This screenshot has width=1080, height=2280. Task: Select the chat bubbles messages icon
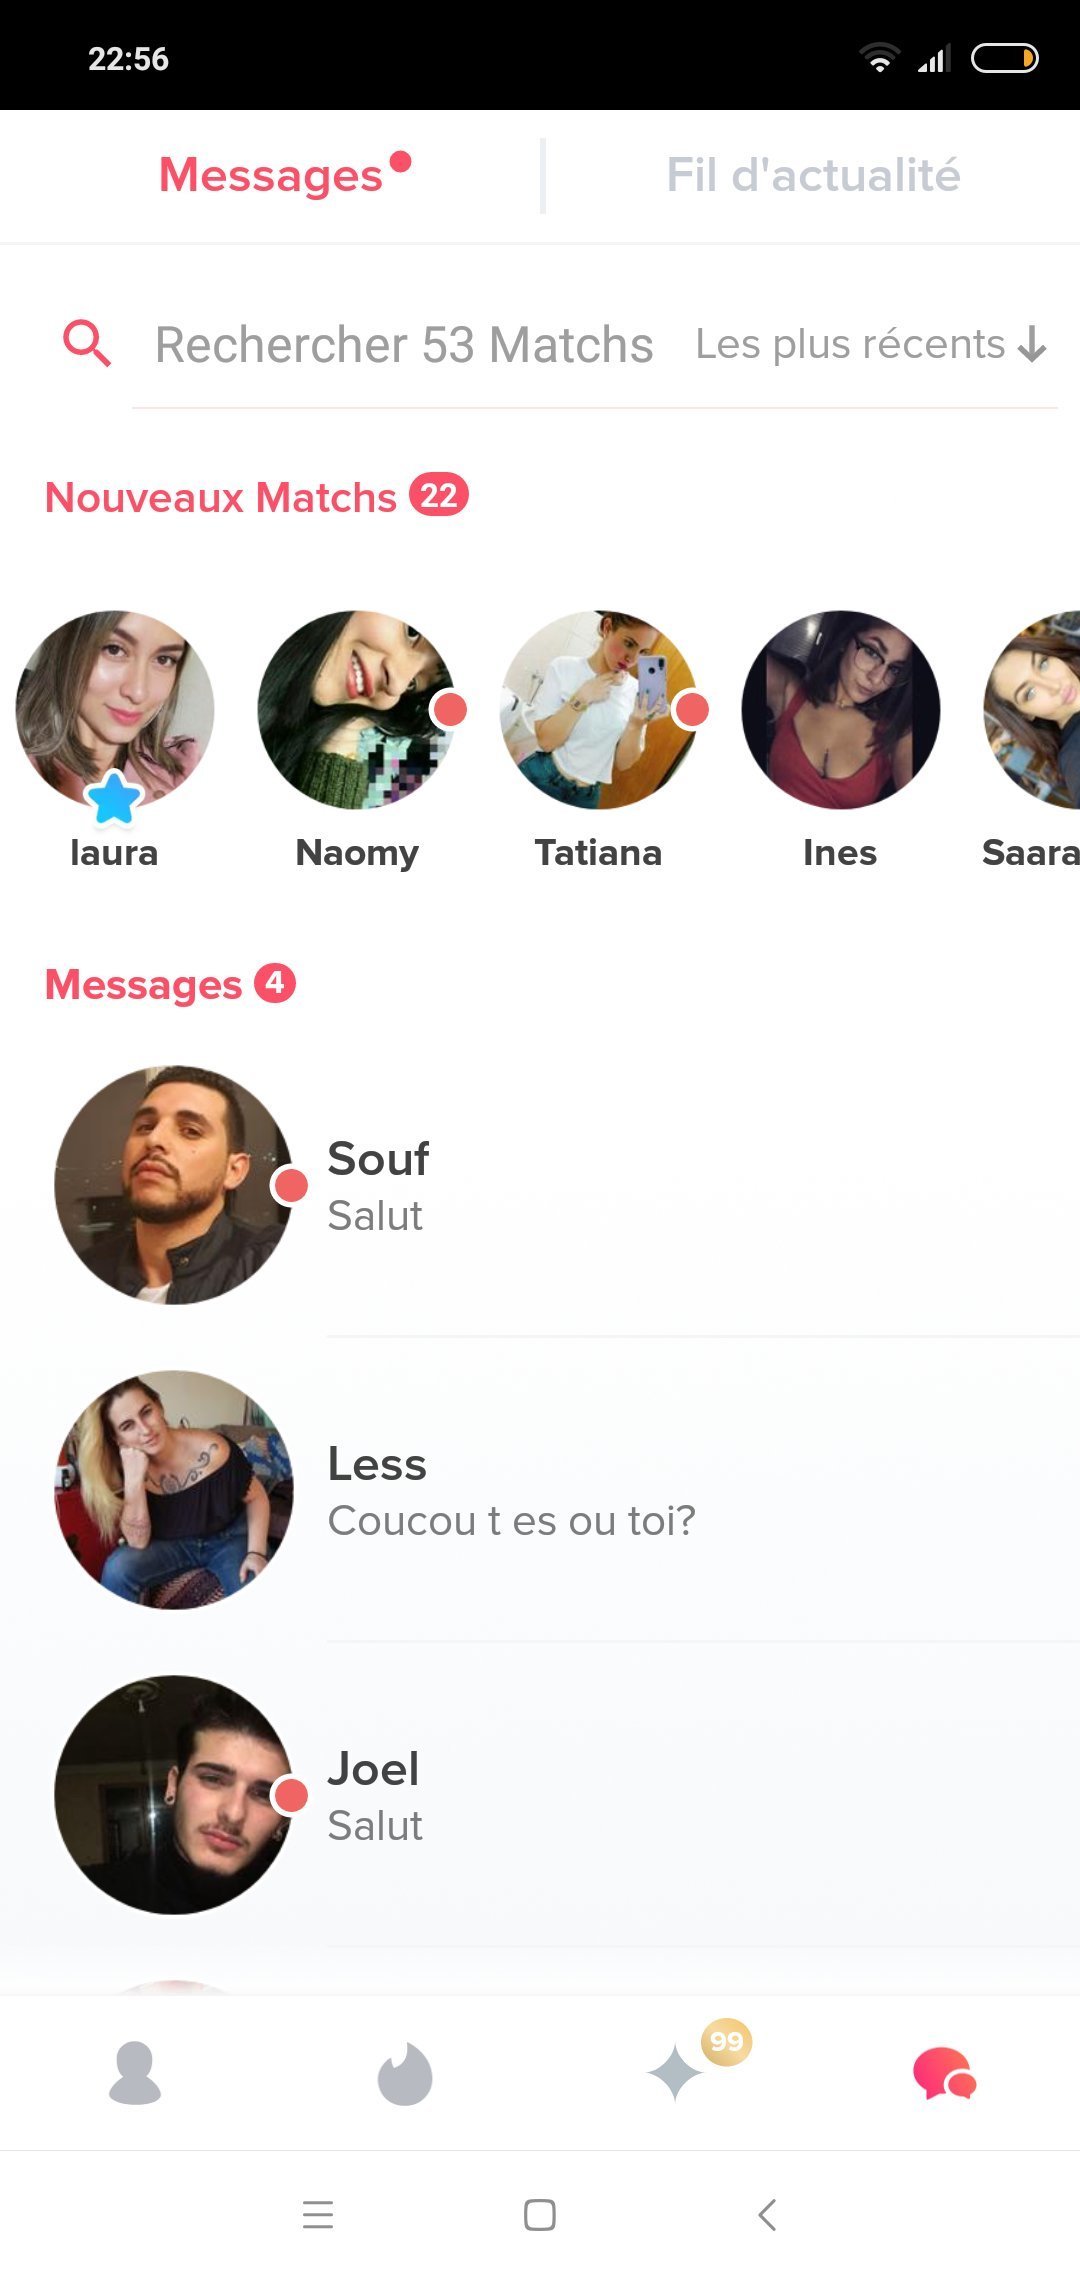tap(944, 2074)
